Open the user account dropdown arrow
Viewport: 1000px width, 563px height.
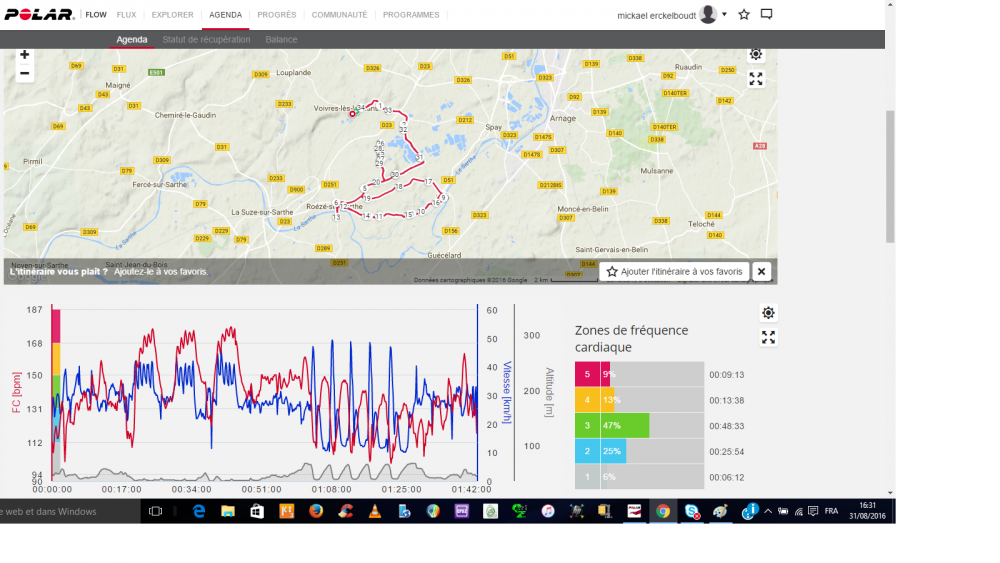(724, 15)
